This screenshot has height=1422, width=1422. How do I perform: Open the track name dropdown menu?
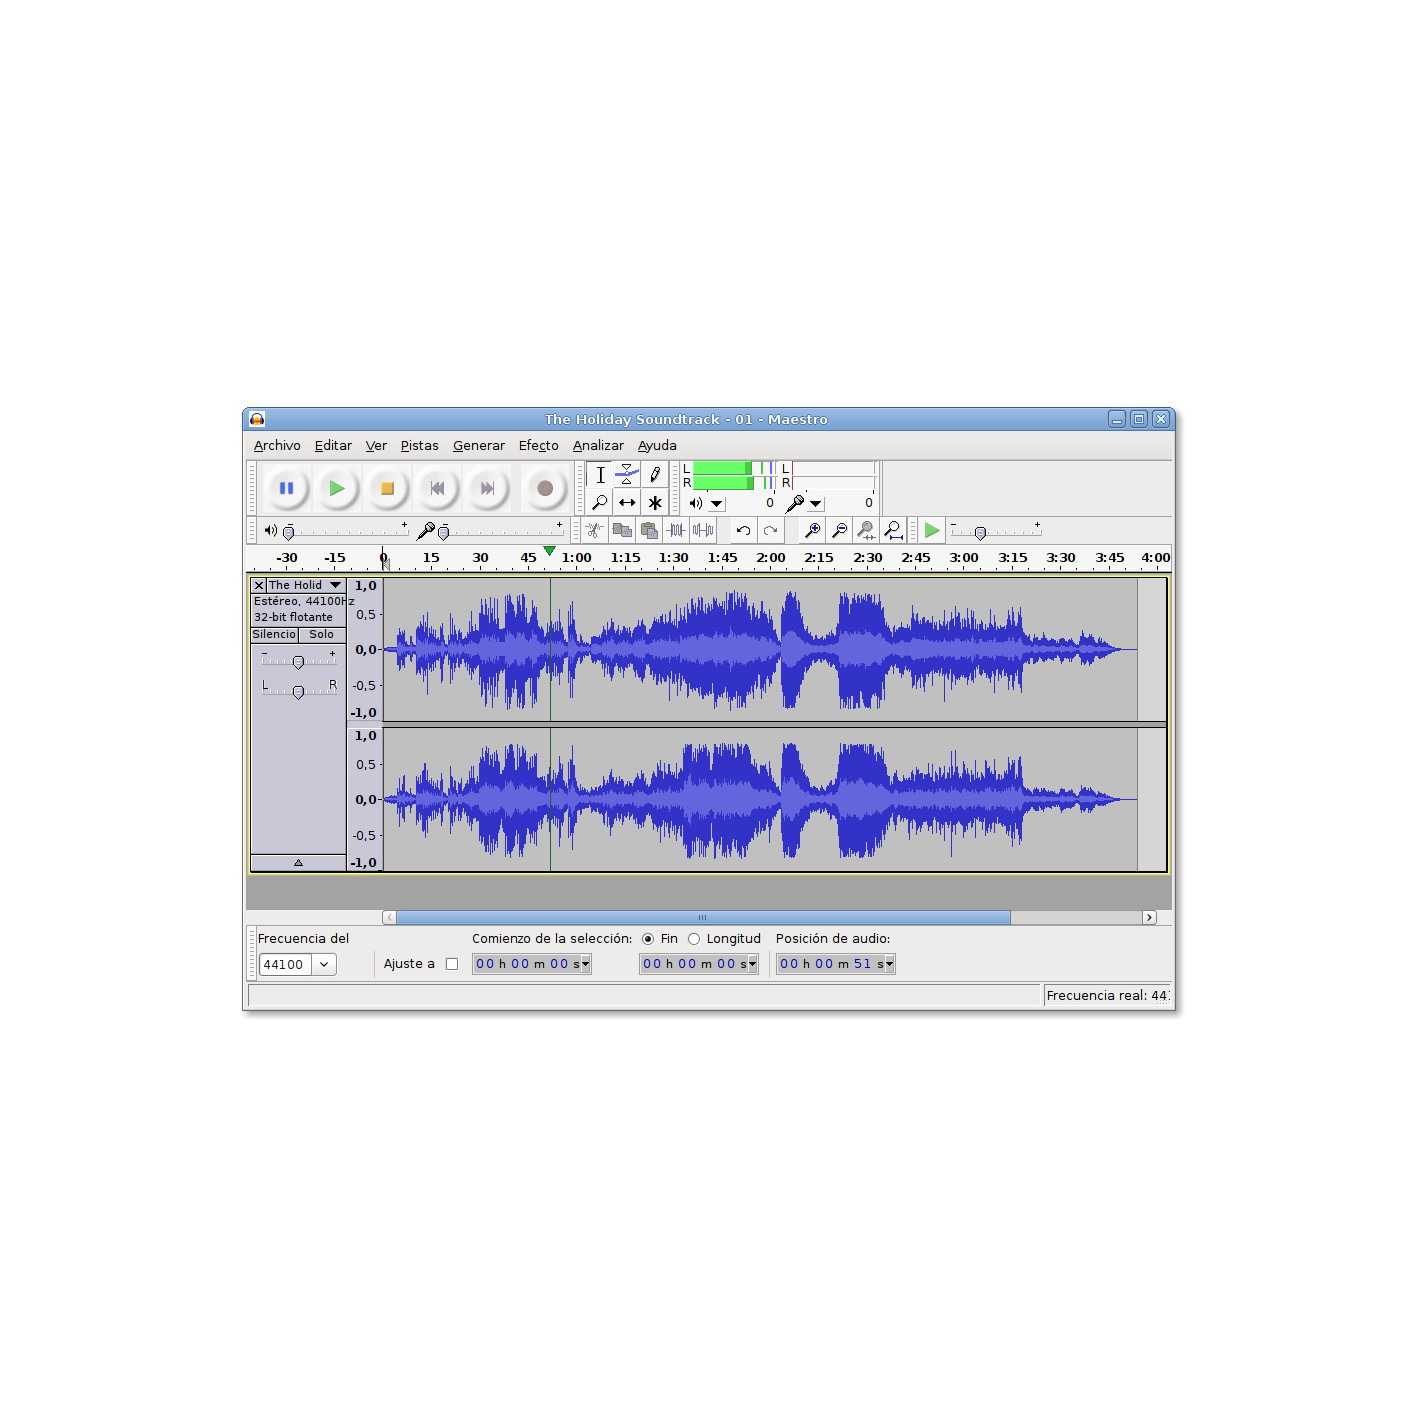[x=335, y=585]
